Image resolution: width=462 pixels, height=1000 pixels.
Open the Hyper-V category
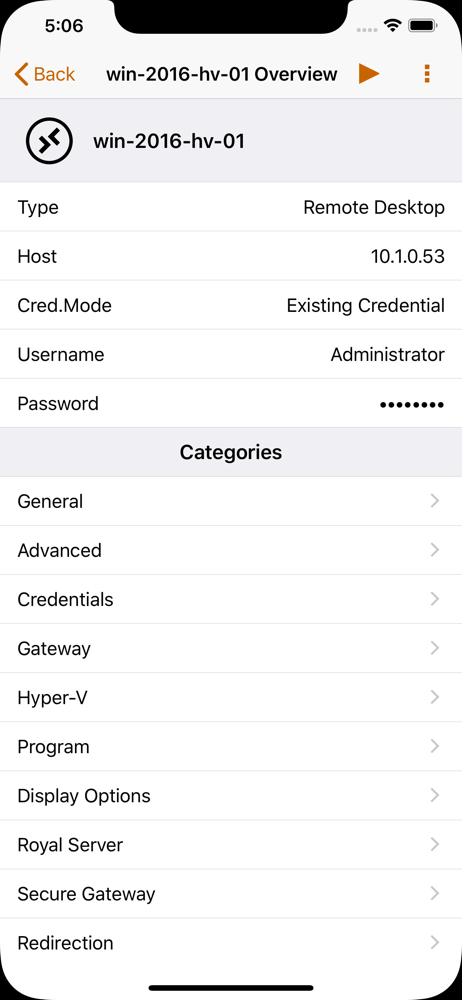[x=231, y=698]
